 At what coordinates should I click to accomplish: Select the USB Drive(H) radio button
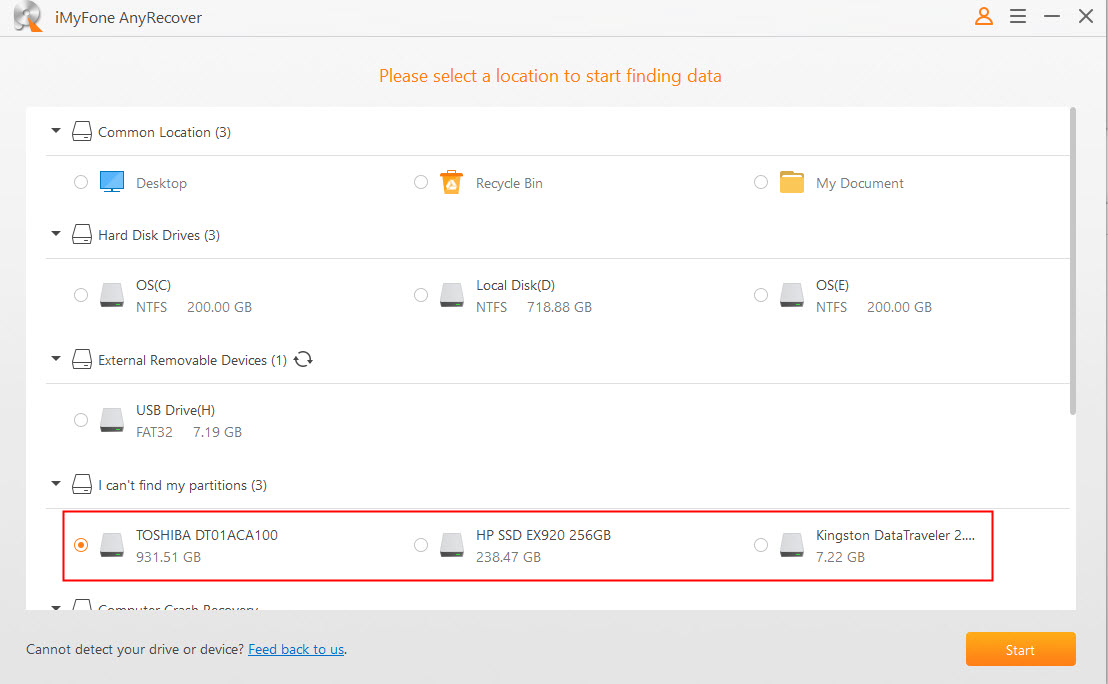click(81, 420)
